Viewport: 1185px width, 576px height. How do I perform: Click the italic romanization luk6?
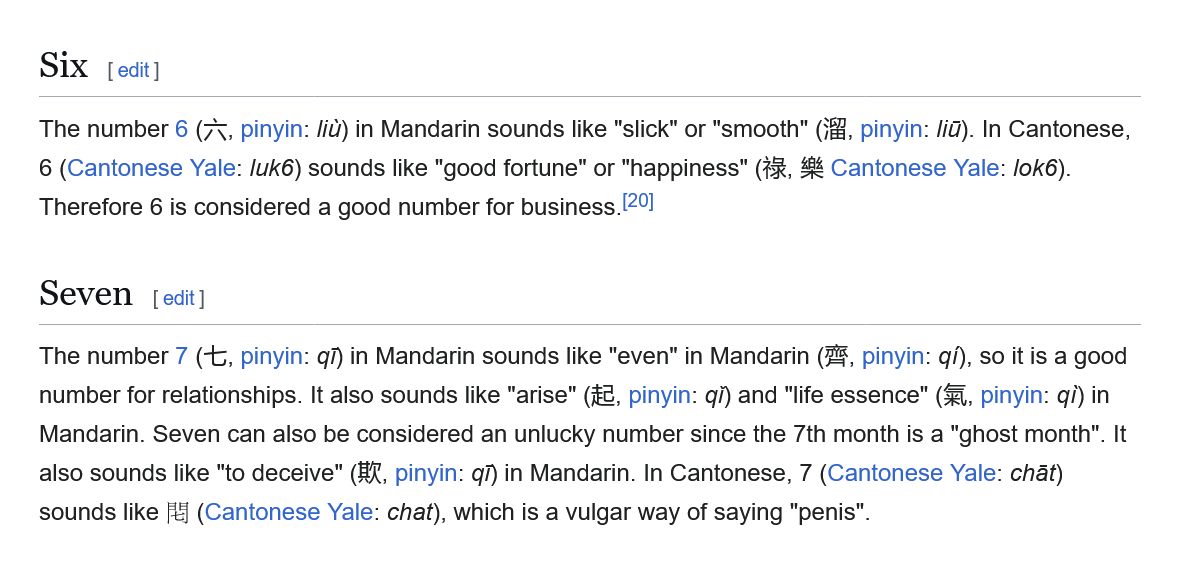coord(272,168)
